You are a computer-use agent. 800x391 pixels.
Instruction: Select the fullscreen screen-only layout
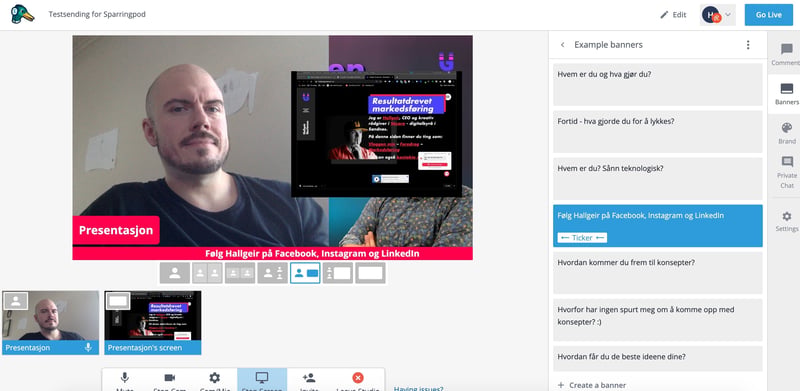tap(370, 273)
